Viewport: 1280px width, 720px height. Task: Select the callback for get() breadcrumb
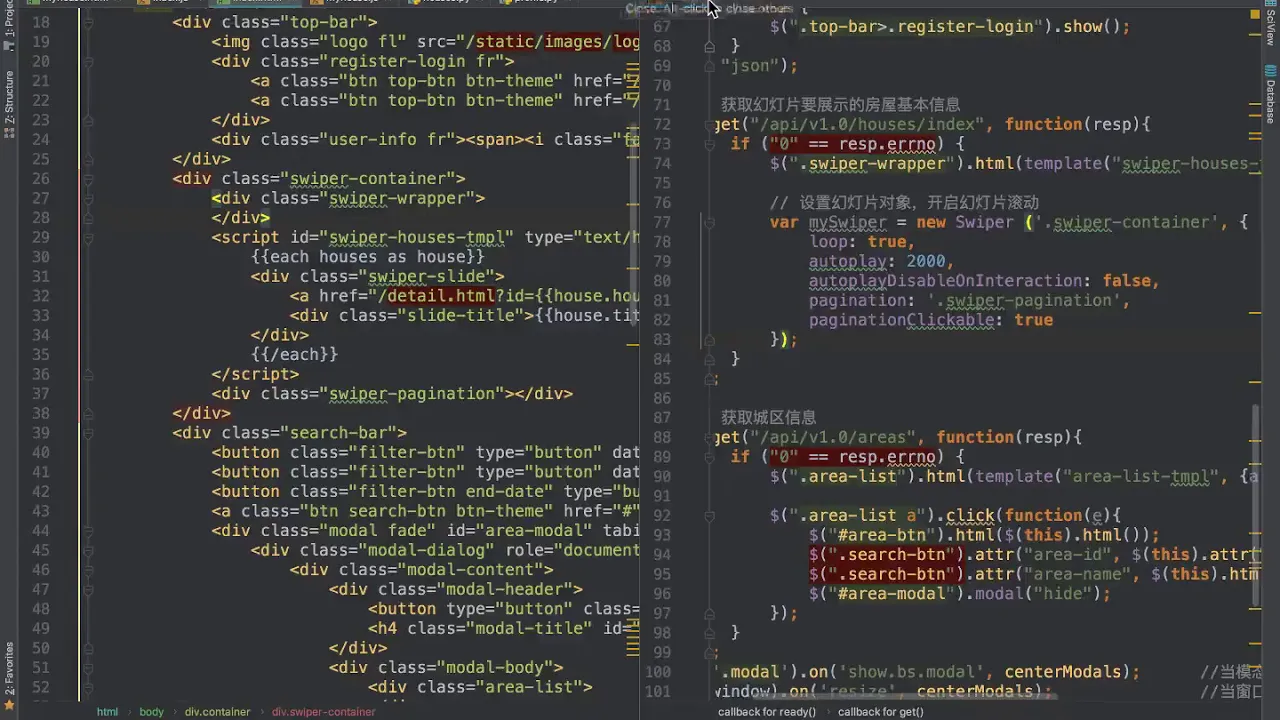pyautogui.click(x=880, y=712)
